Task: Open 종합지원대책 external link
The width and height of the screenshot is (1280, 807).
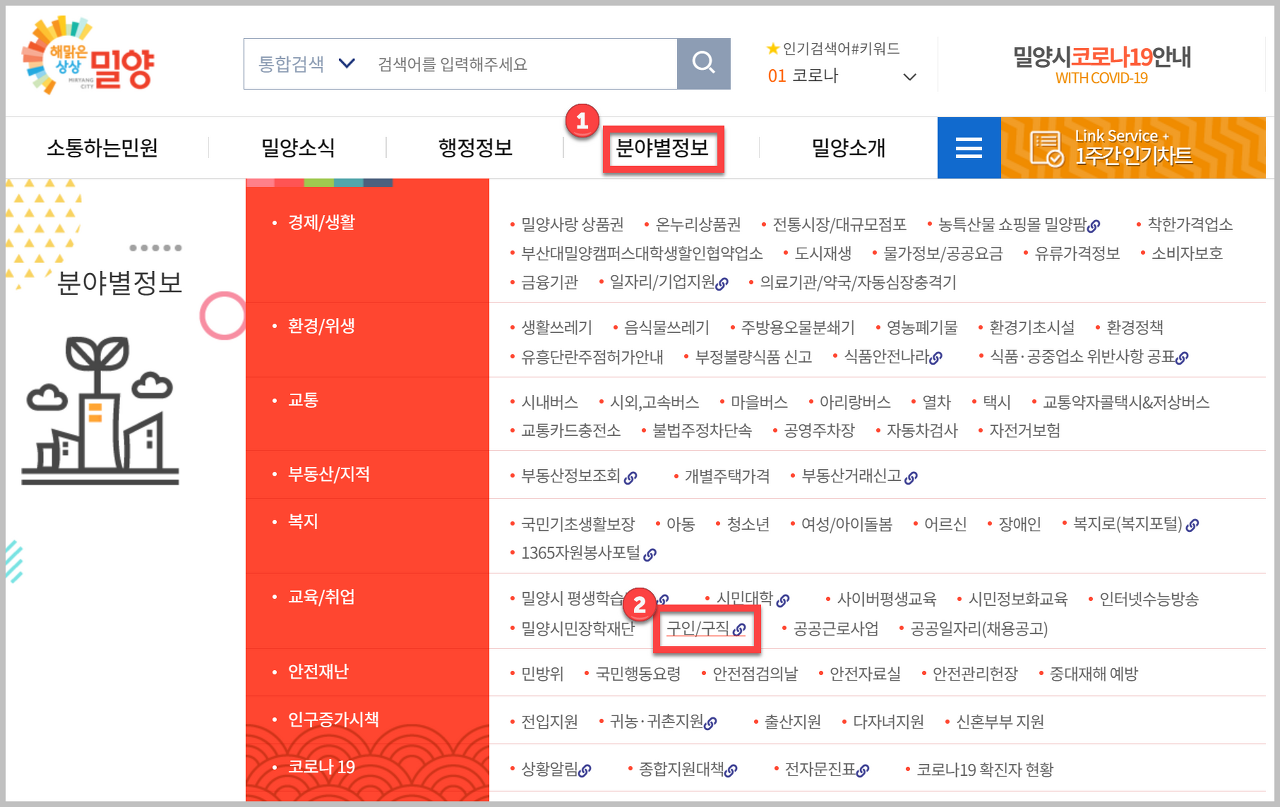Action: pos(688,769)
